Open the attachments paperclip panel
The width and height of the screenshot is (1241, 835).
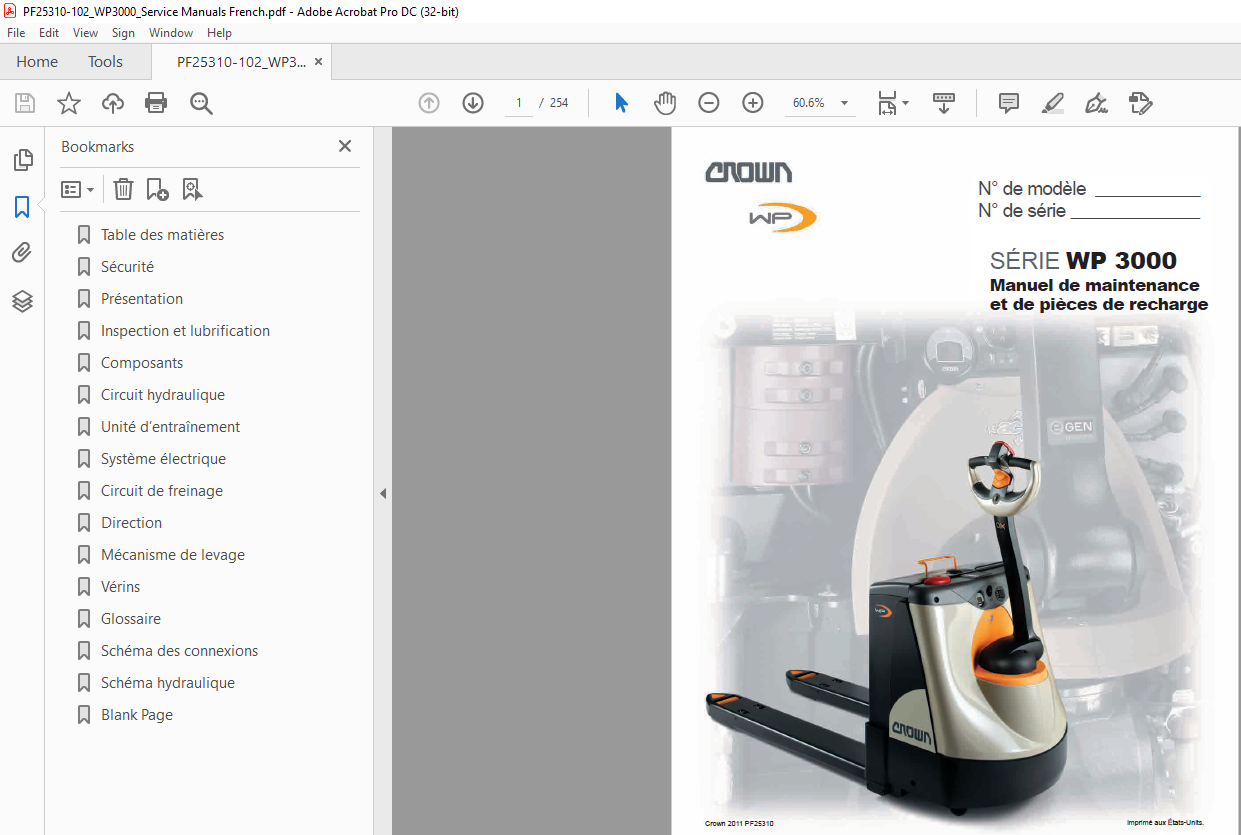(22, 254)
